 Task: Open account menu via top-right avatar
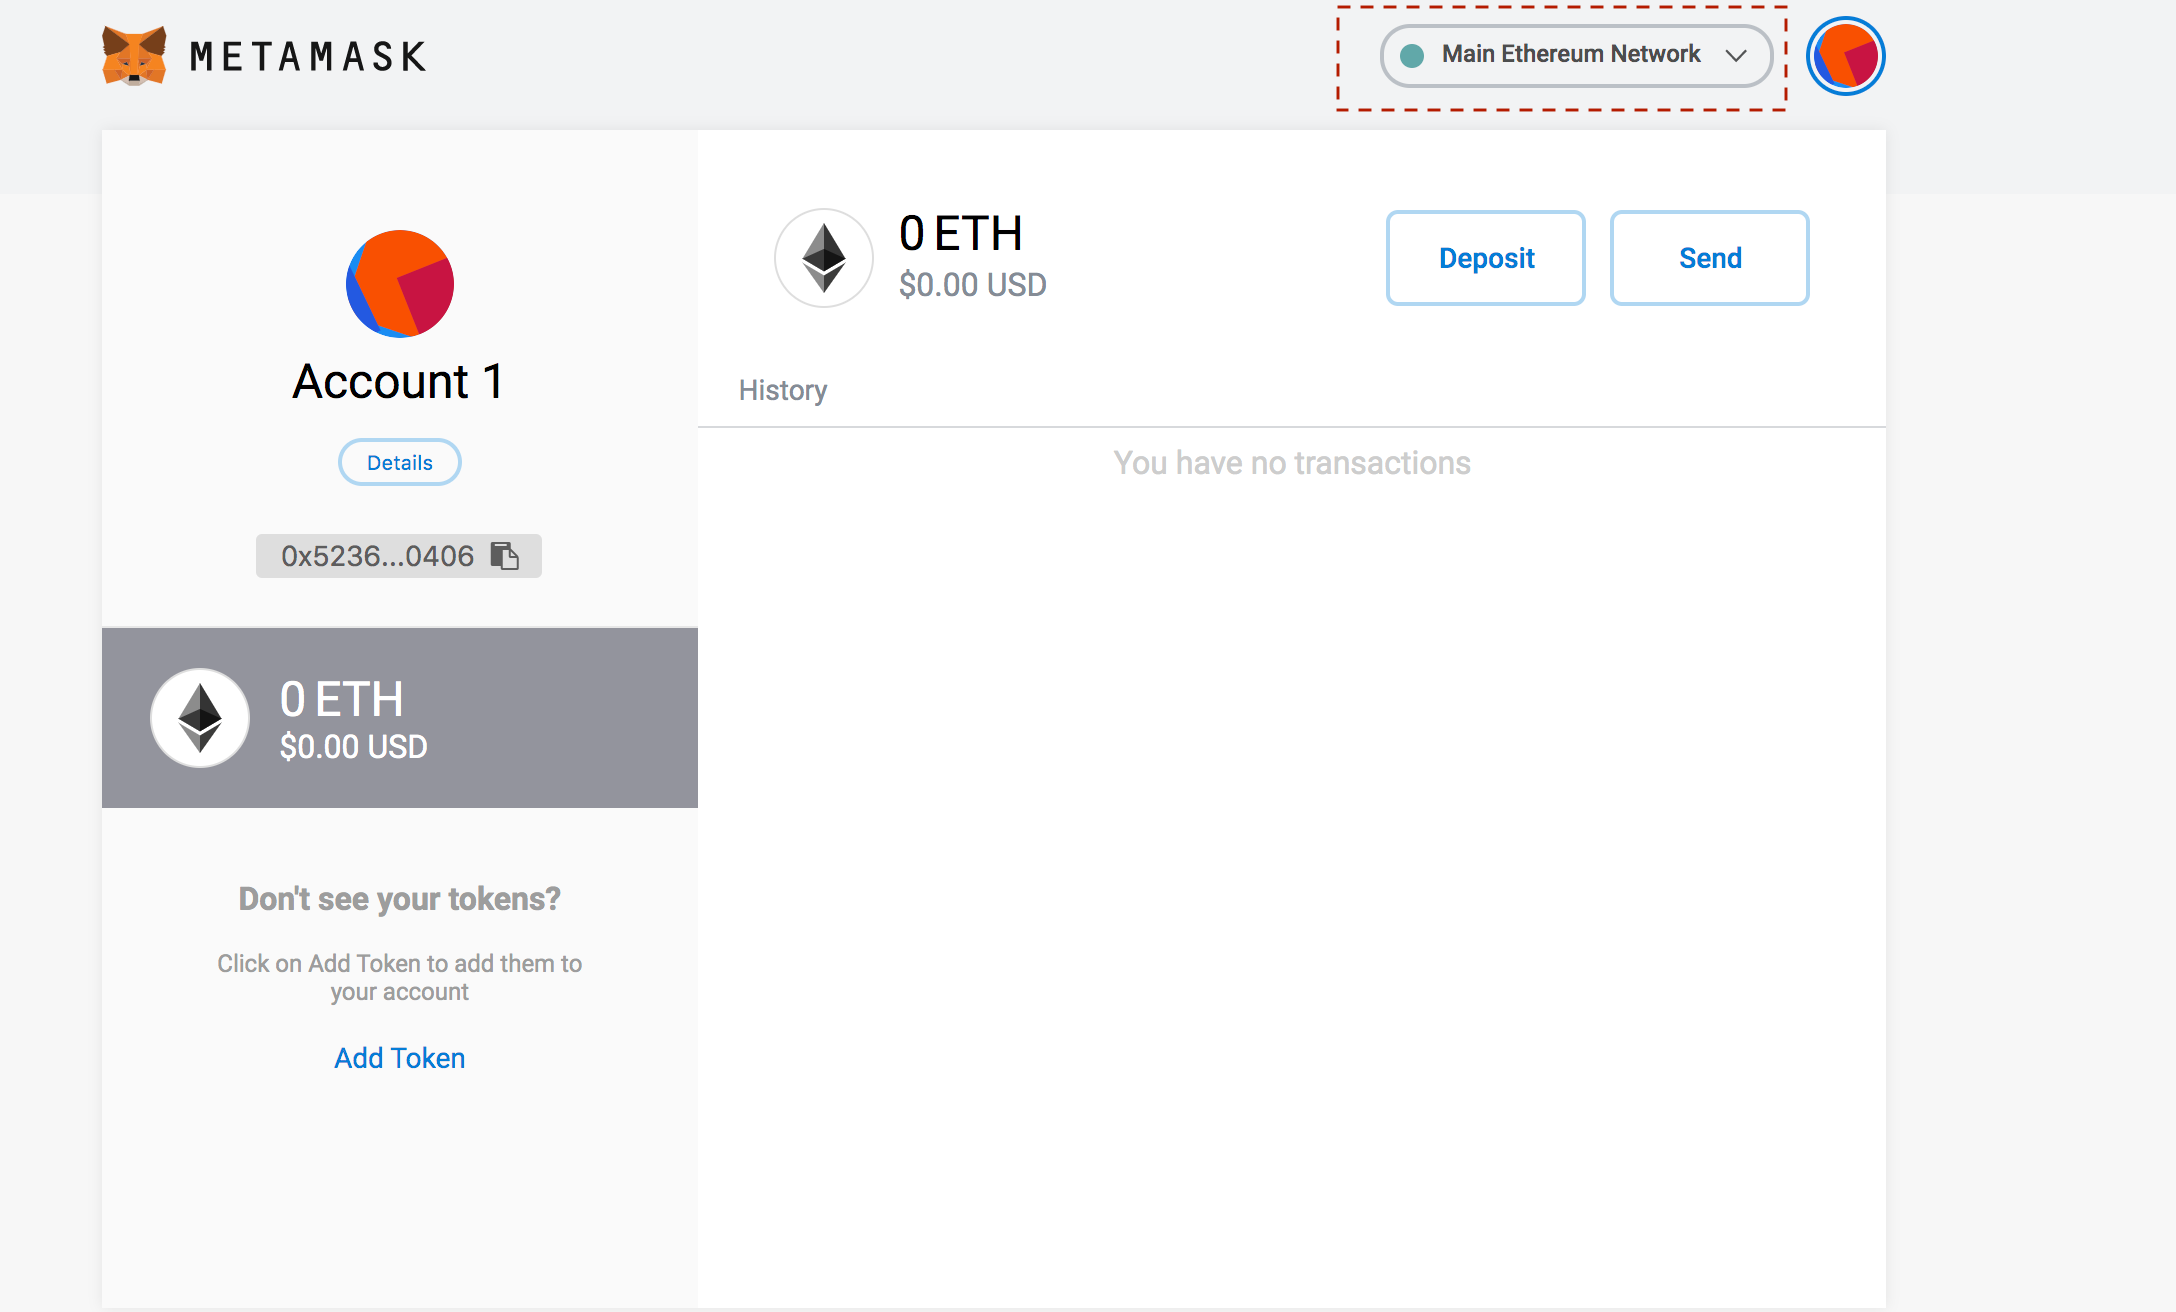coord(1845,56)
